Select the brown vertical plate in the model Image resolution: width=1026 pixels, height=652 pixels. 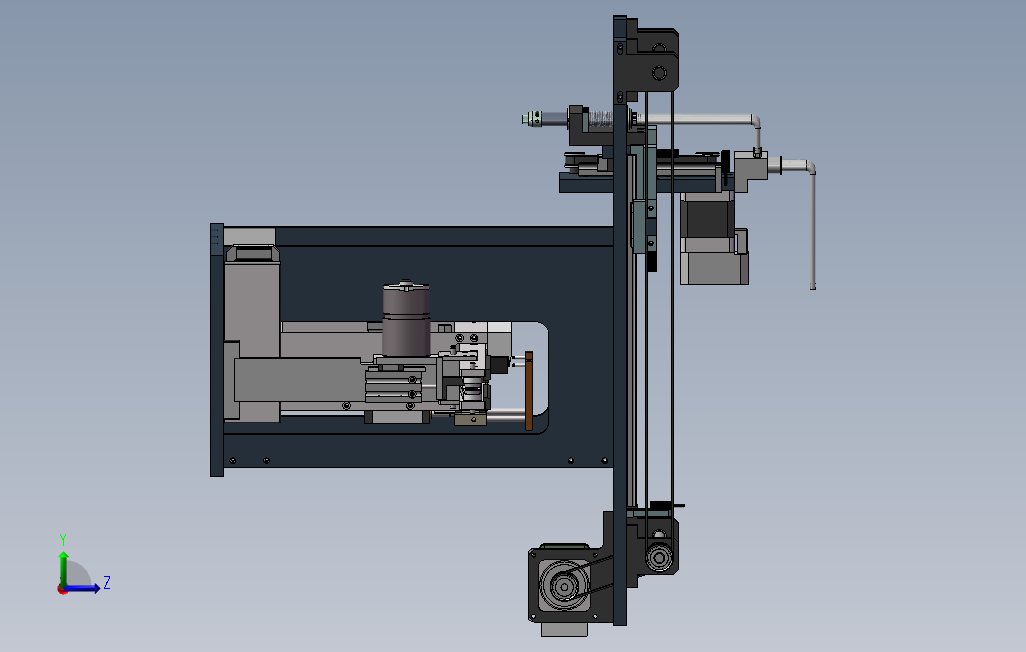pyautogui.click(x=529, y=391)
